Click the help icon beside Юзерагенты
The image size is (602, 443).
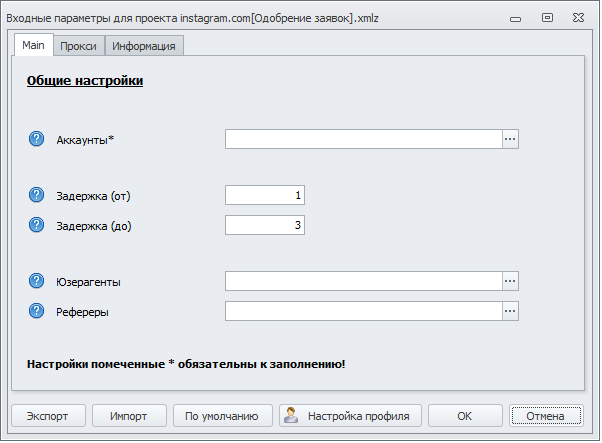37,281
